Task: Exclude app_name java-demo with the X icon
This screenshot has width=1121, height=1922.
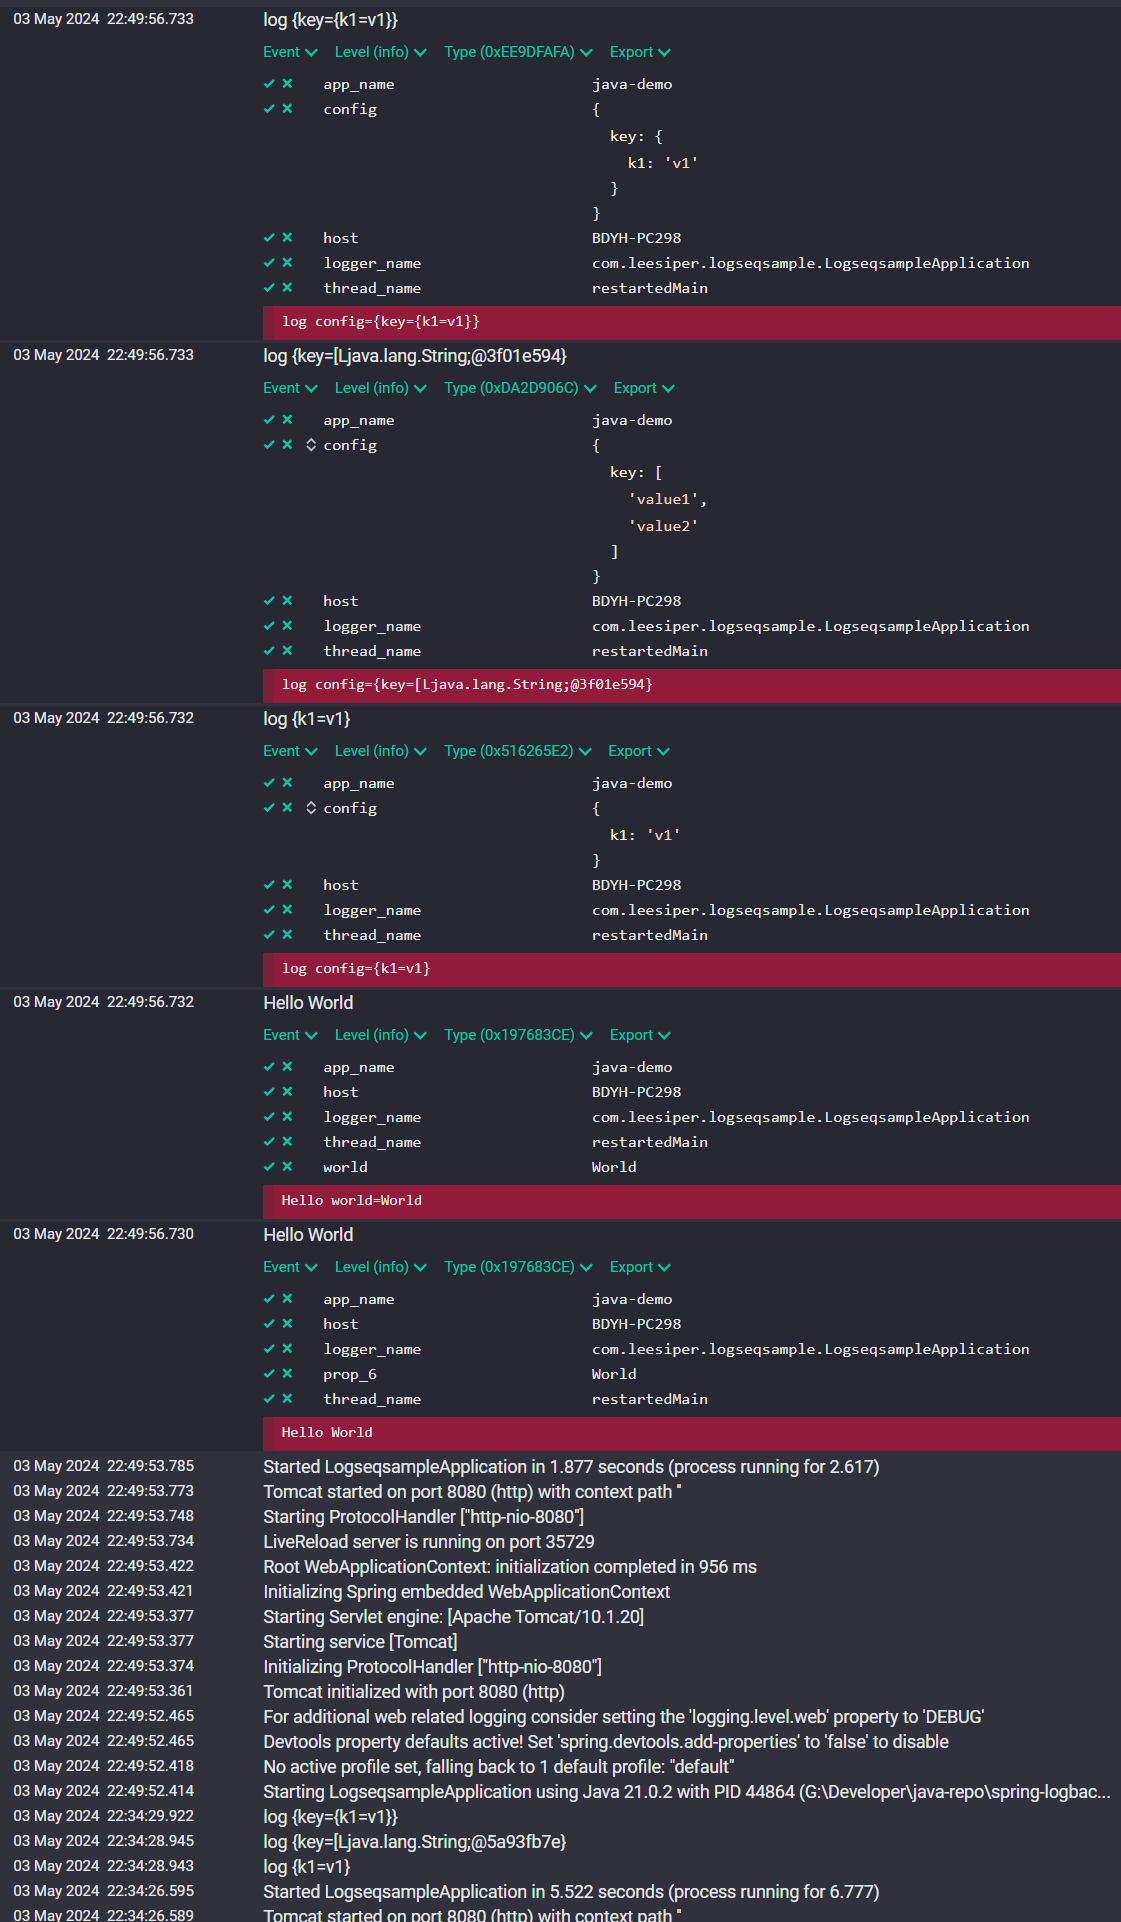Action: (288, 84)
